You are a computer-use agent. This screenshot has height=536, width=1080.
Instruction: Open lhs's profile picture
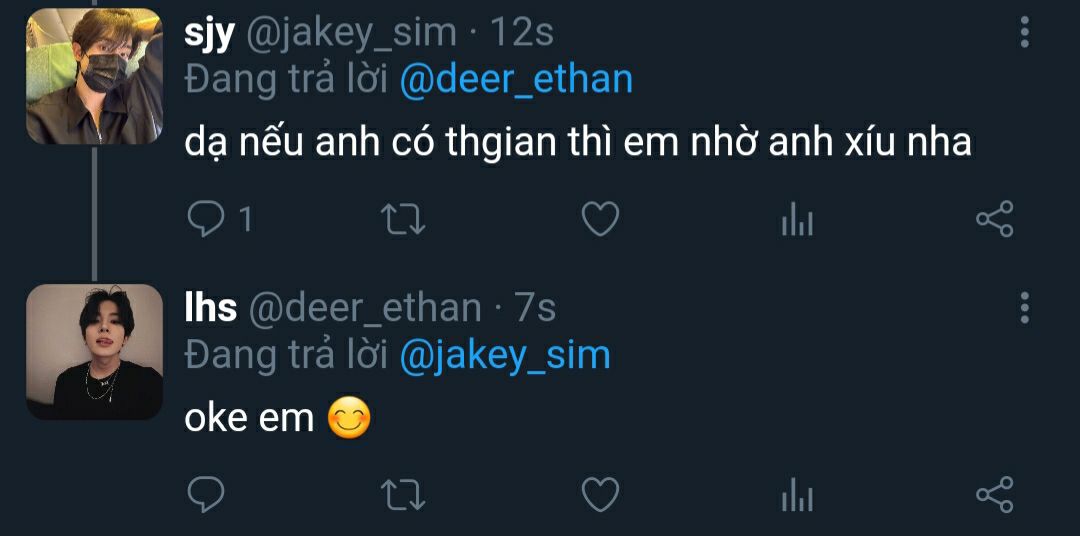[x=94, y=351]
